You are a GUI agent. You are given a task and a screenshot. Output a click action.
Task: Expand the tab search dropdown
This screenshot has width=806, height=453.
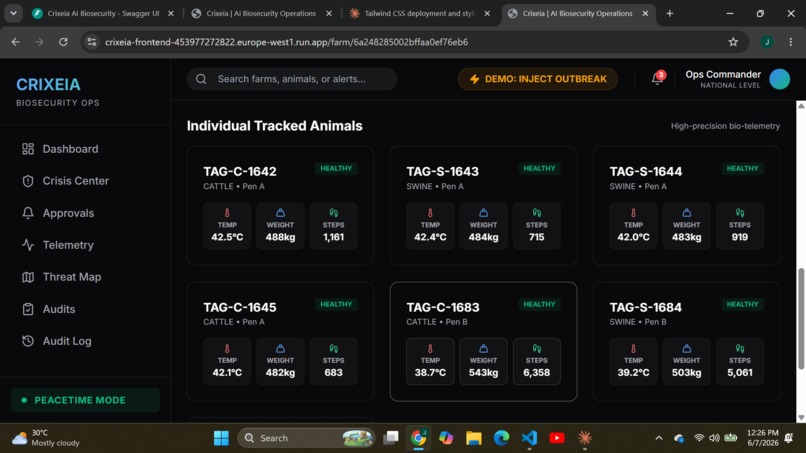pyautogui.click(x=13, y=13)
